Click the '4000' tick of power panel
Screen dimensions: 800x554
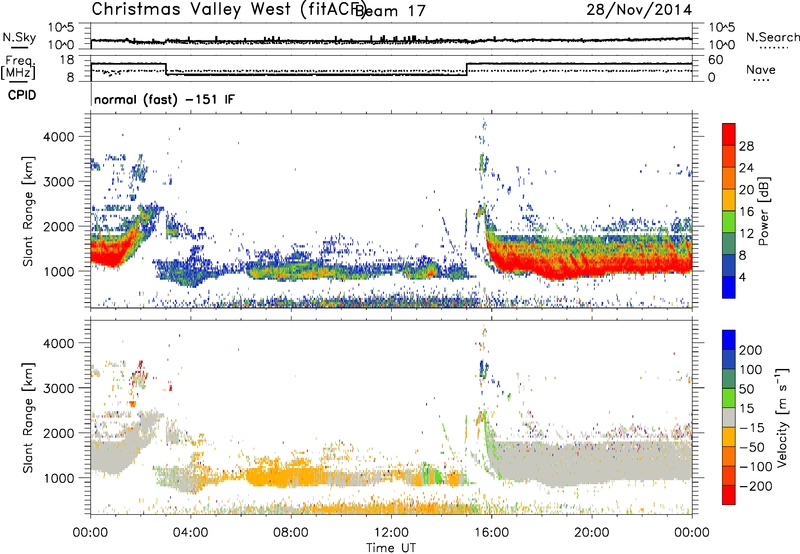click(59, 137)
